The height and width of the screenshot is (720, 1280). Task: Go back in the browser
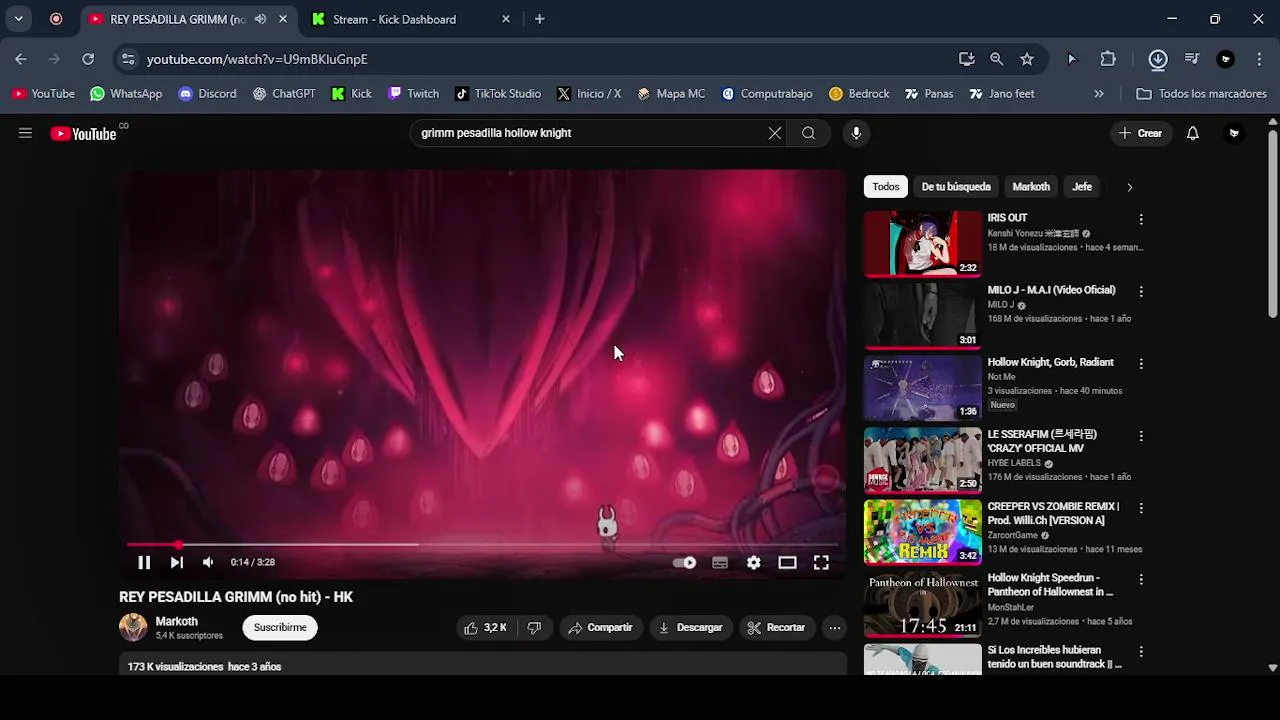point(21,59)
